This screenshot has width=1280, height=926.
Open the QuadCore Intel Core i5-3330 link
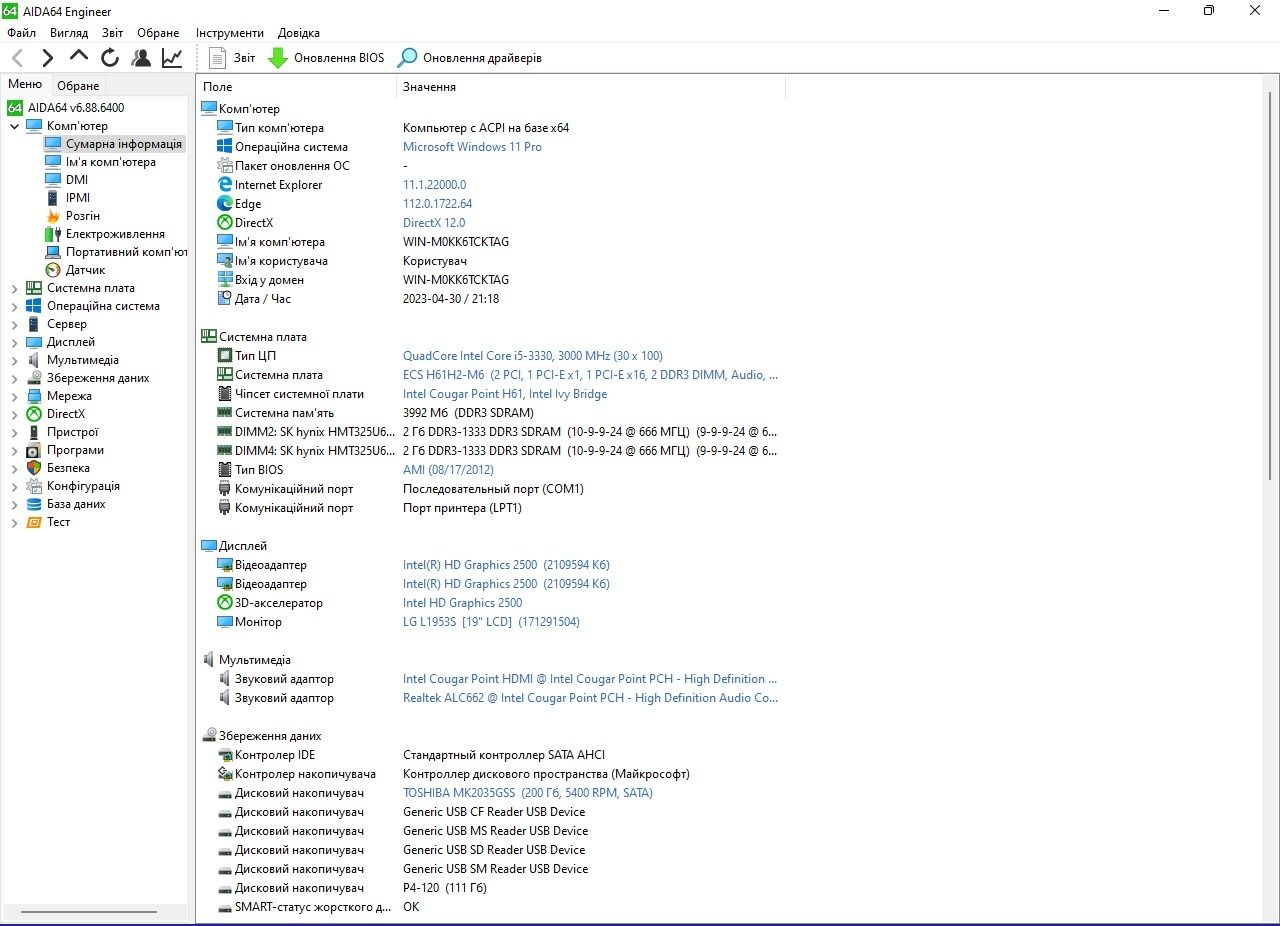pos(532,356)
